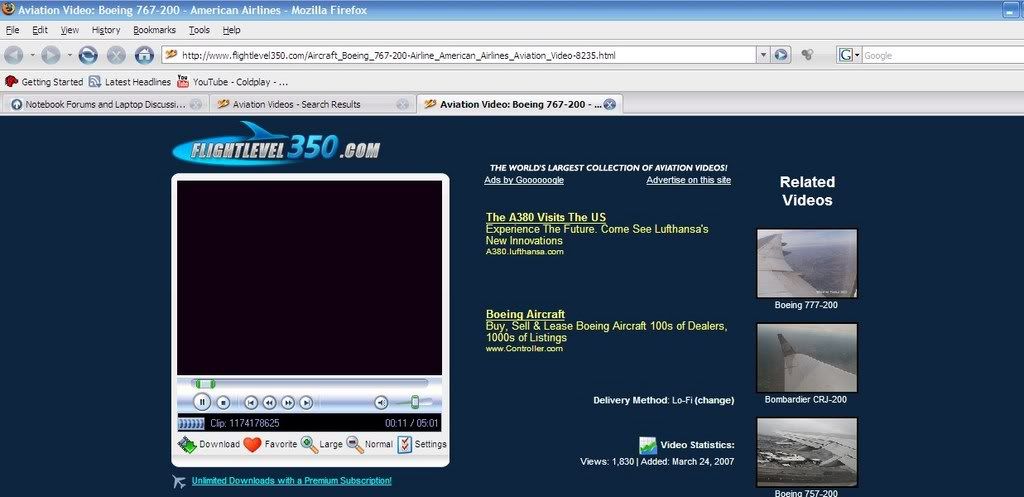Viewport: 1024px width, 497px height.
Task: Open the File menu
Action: pos(12,30)
